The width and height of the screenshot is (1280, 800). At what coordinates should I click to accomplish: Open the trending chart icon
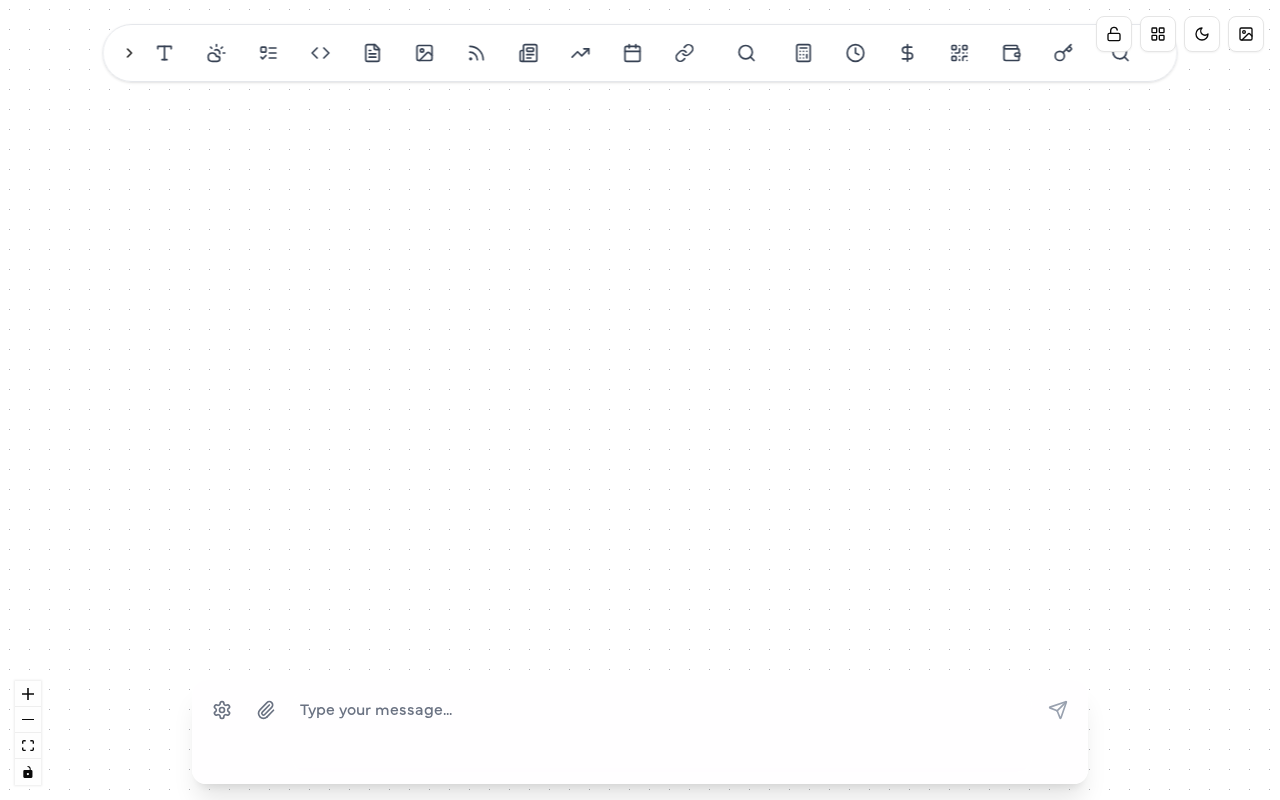[x=580, y=53]
